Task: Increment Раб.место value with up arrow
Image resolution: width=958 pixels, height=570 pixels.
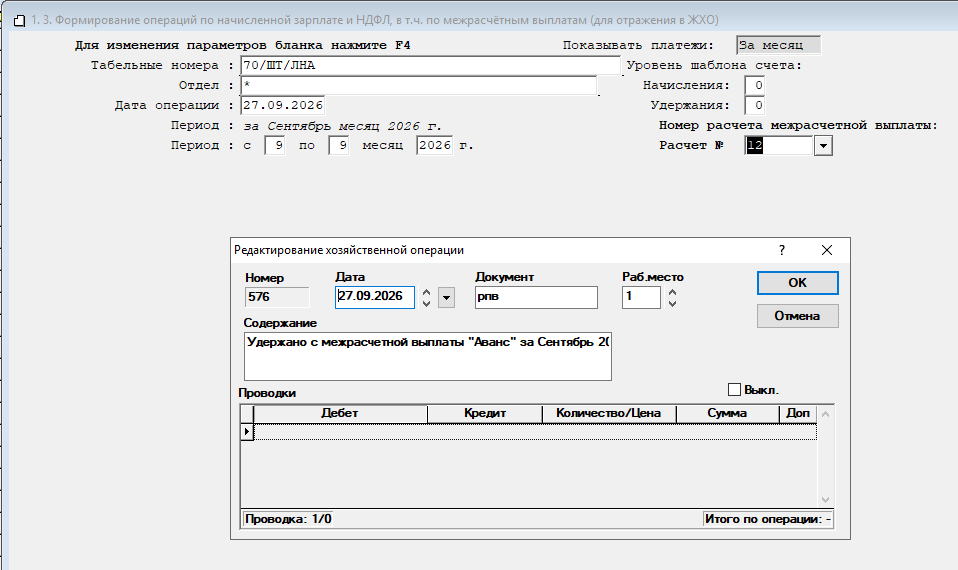Action: [673, 293]
